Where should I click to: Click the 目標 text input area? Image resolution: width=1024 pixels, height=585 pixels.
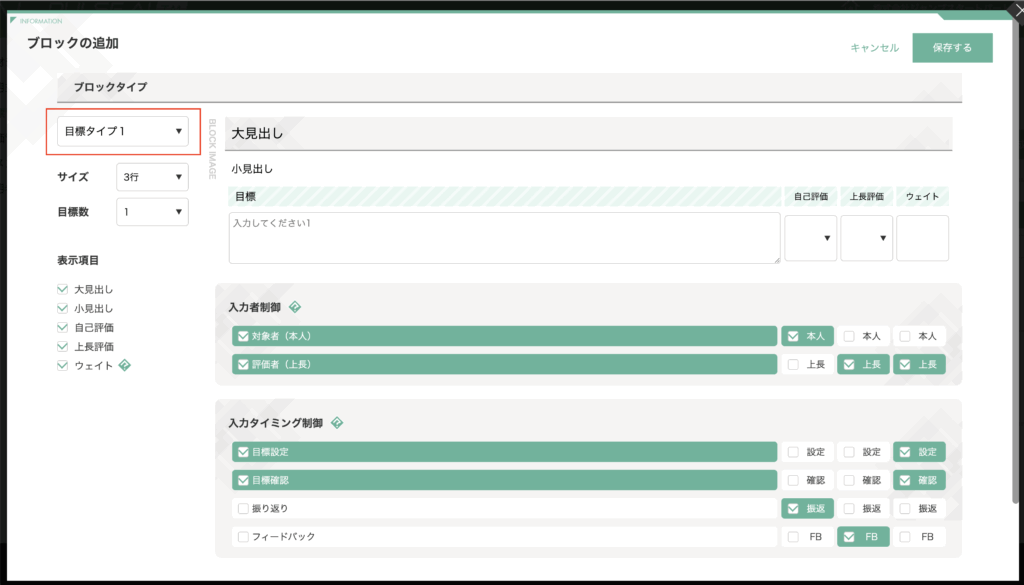coord(504,238)
